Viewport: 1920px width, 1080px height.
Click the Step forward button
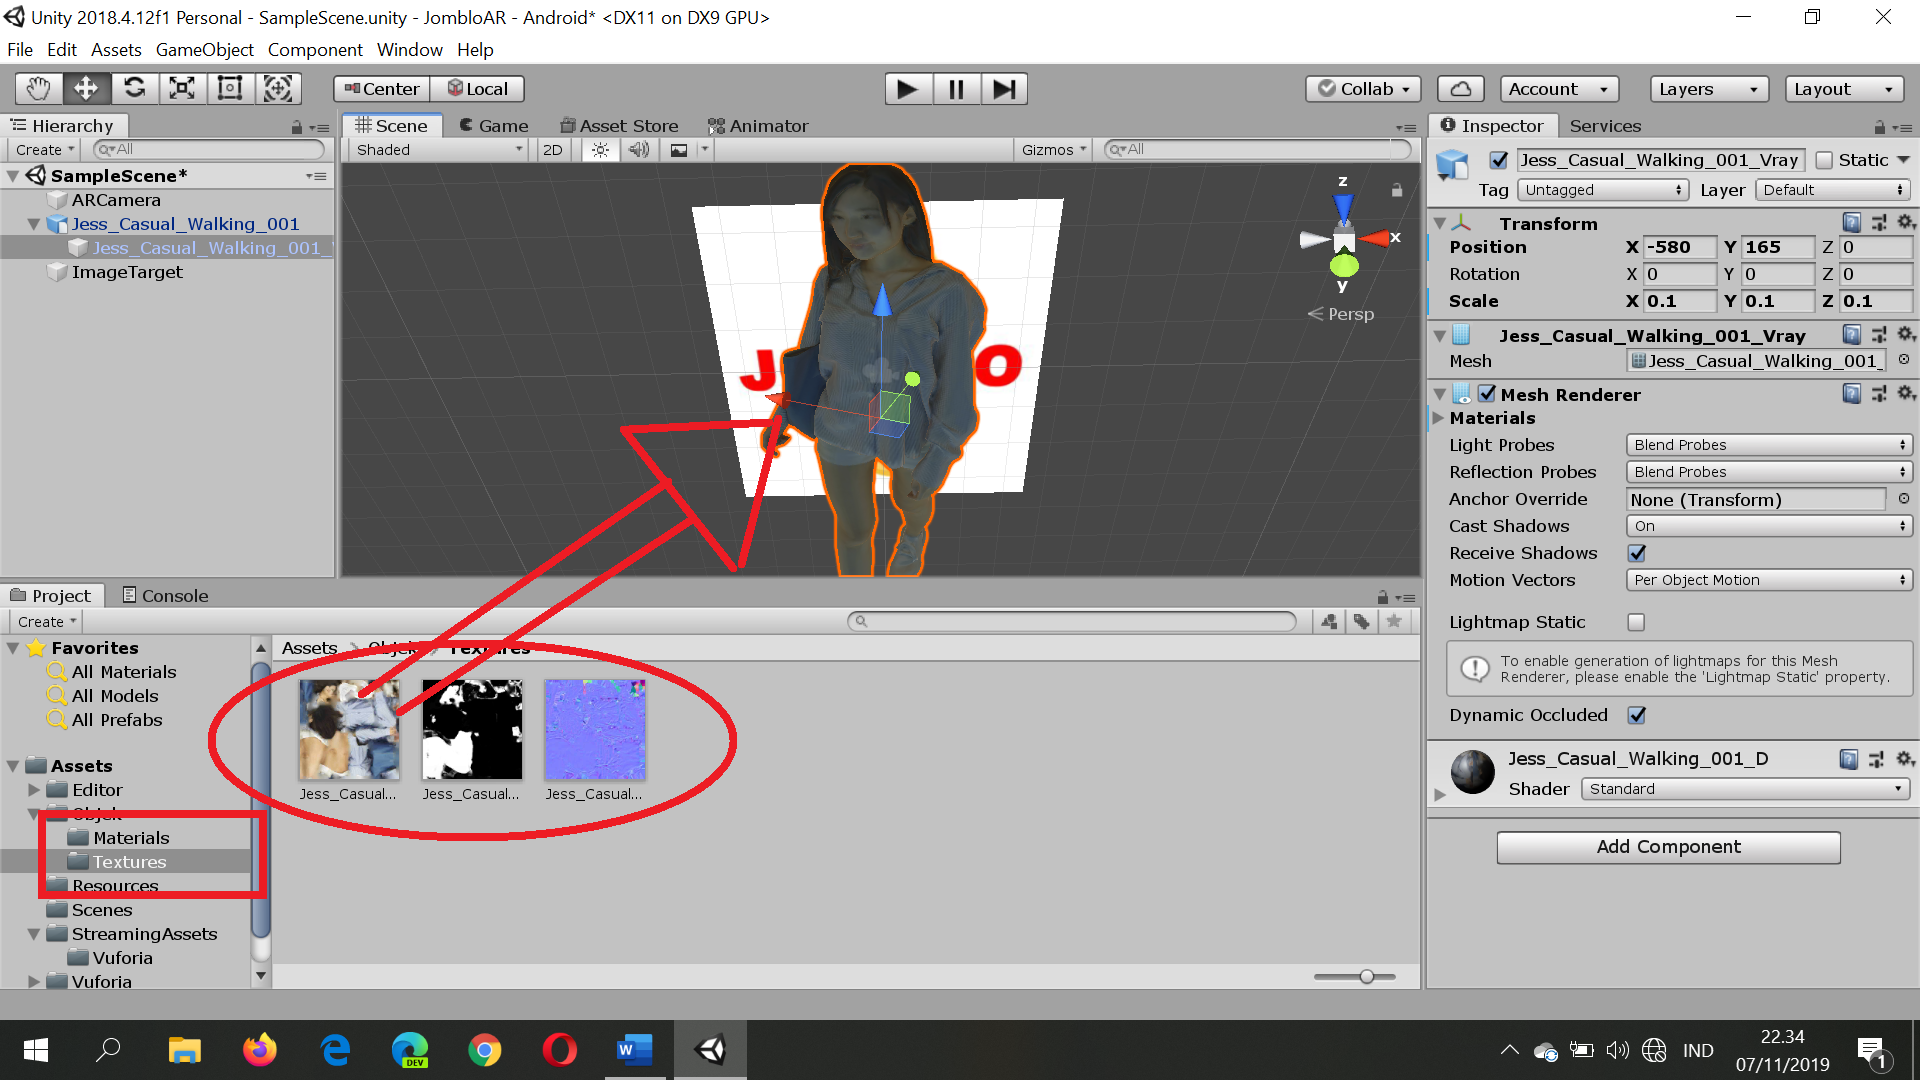(1004, 89)
